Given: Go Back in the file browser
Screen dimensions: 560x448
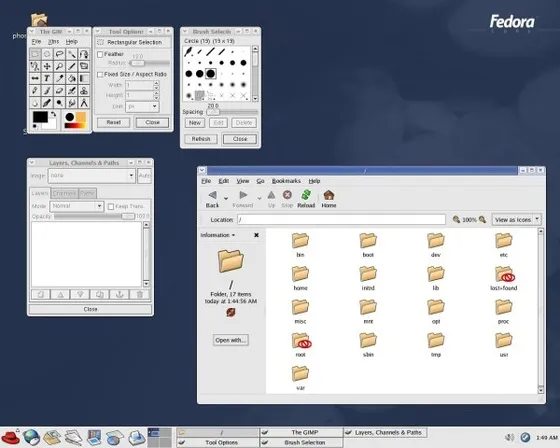Looking at the screenshot, I should (212, 199).
